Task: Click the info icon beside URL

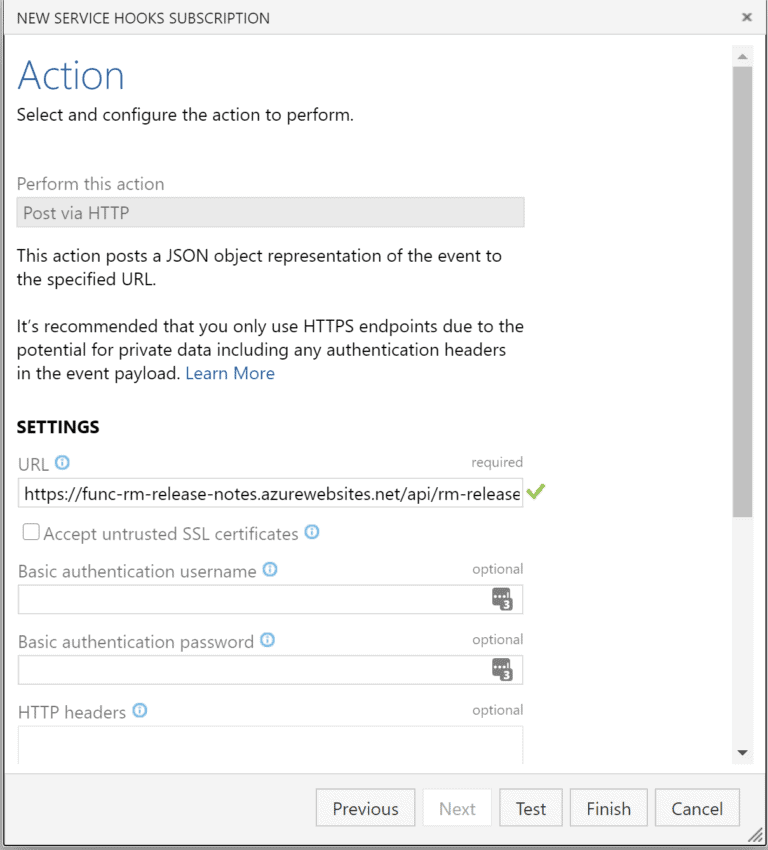Action: click(60, 463)
